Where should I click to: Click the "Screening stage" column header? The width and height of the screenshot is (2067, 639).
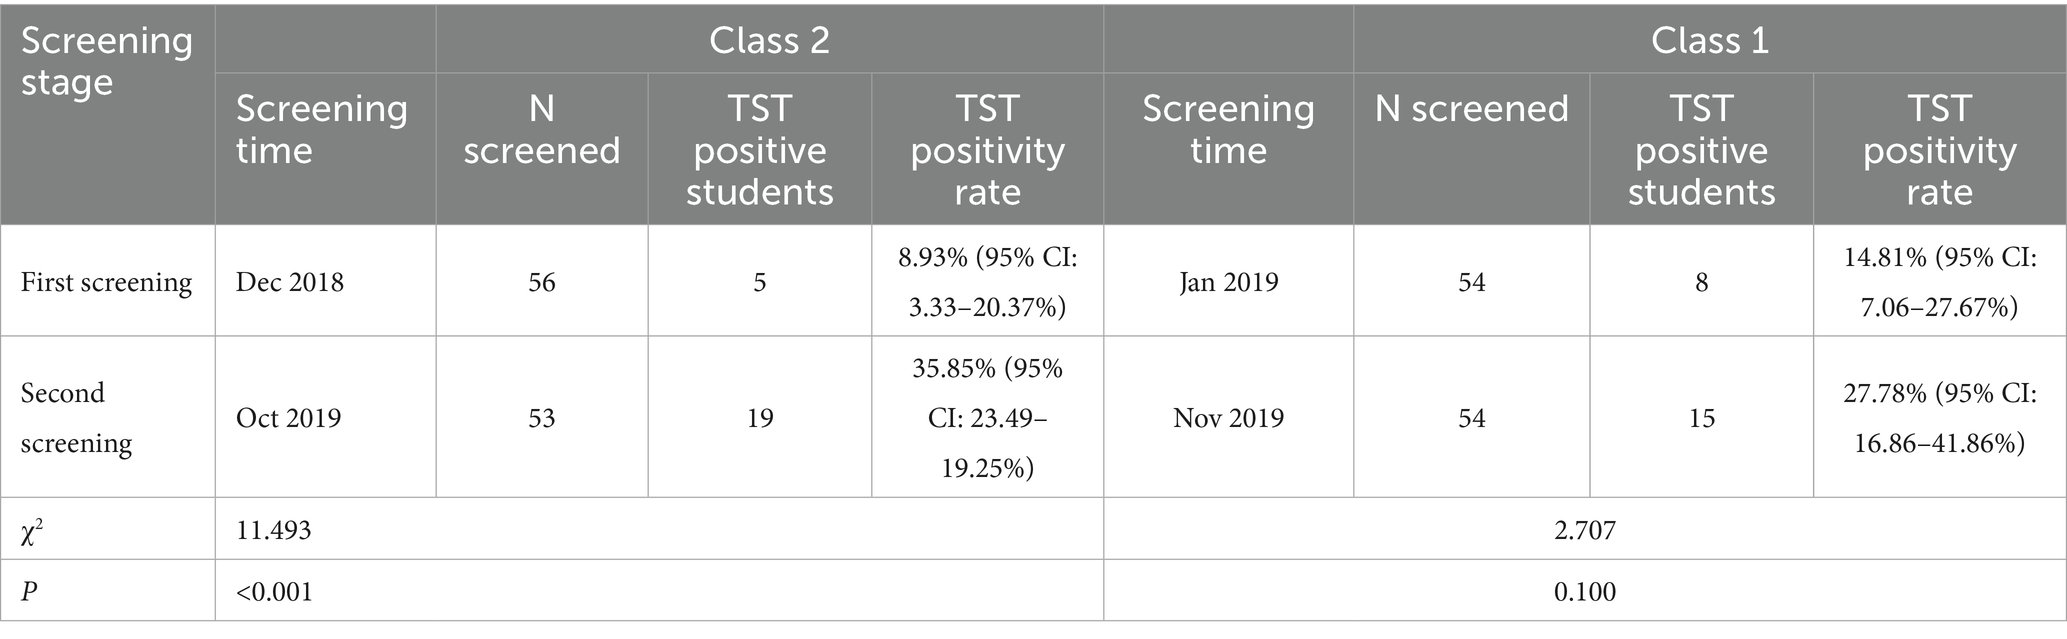pos(106,61)
